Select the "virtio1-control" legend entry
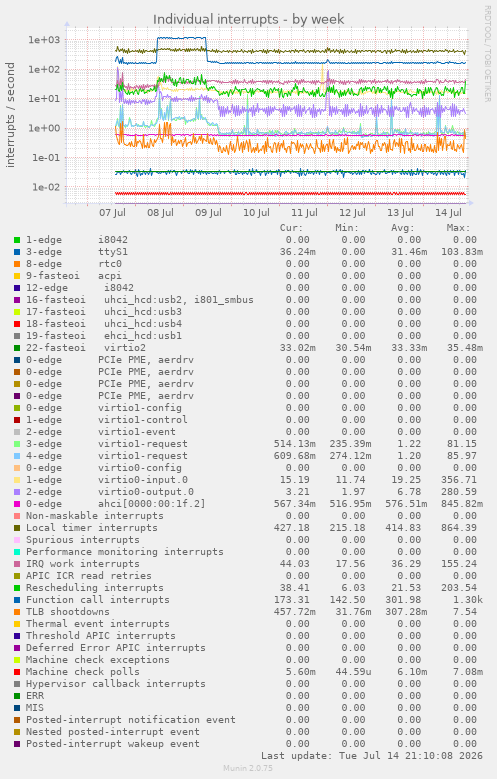Screen dimensions: 497x779 click(x=107, y=420)
